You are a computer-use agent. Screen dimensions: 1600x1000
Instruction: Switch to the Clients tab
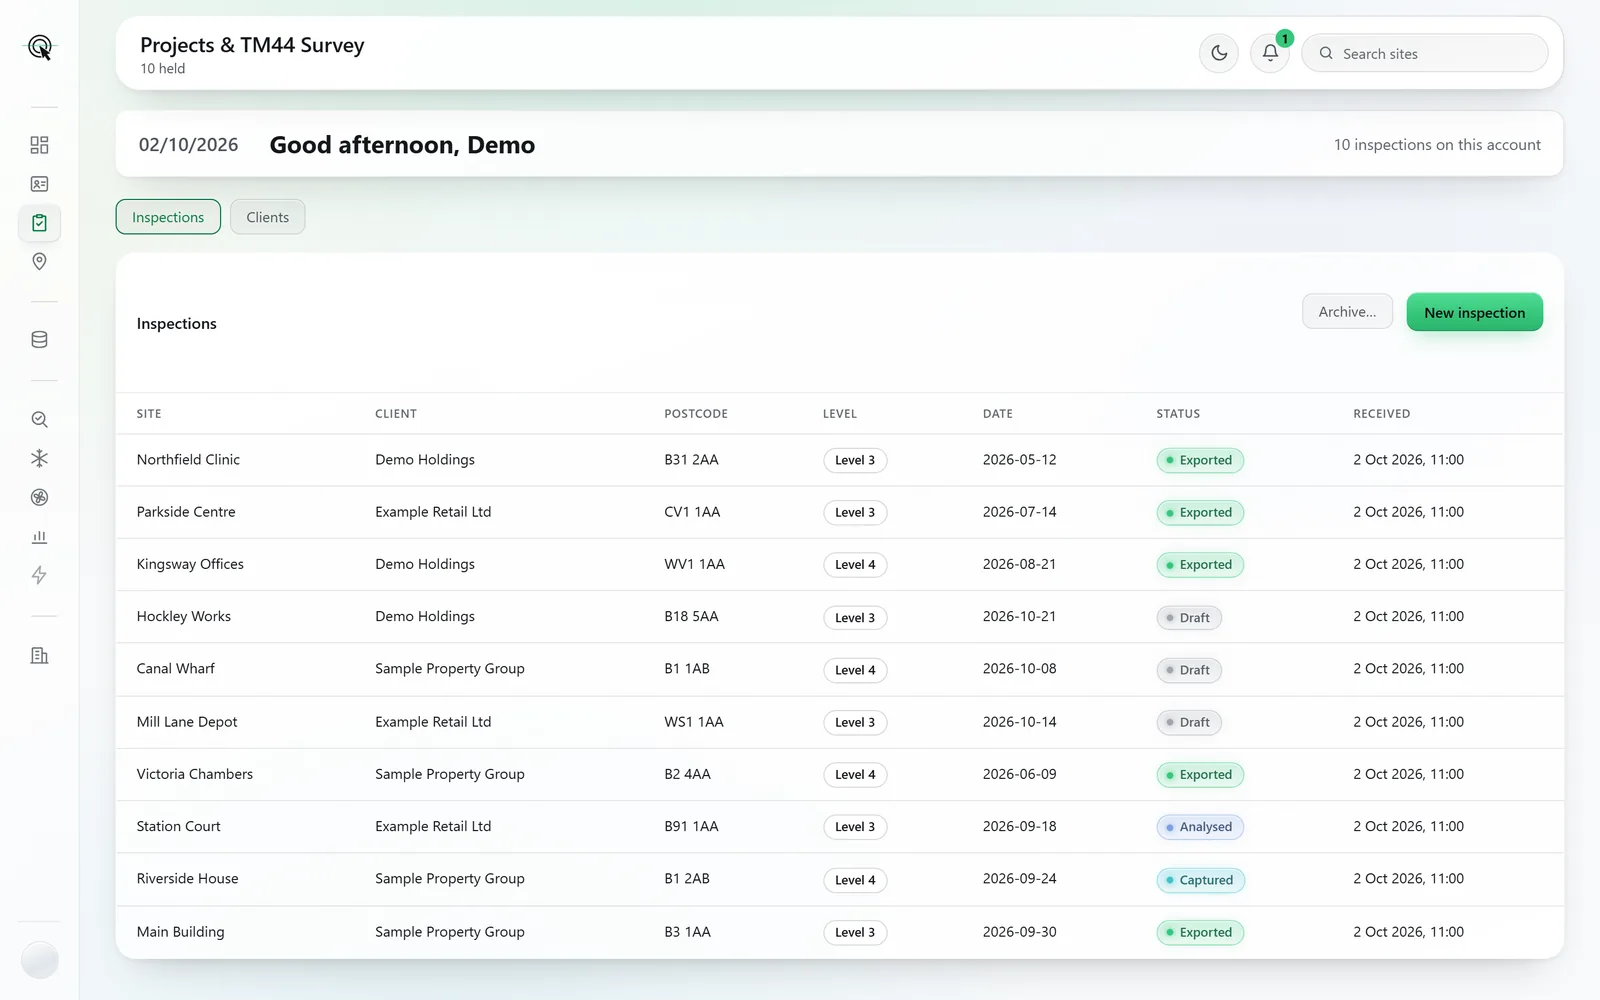(x=267, y=217)
